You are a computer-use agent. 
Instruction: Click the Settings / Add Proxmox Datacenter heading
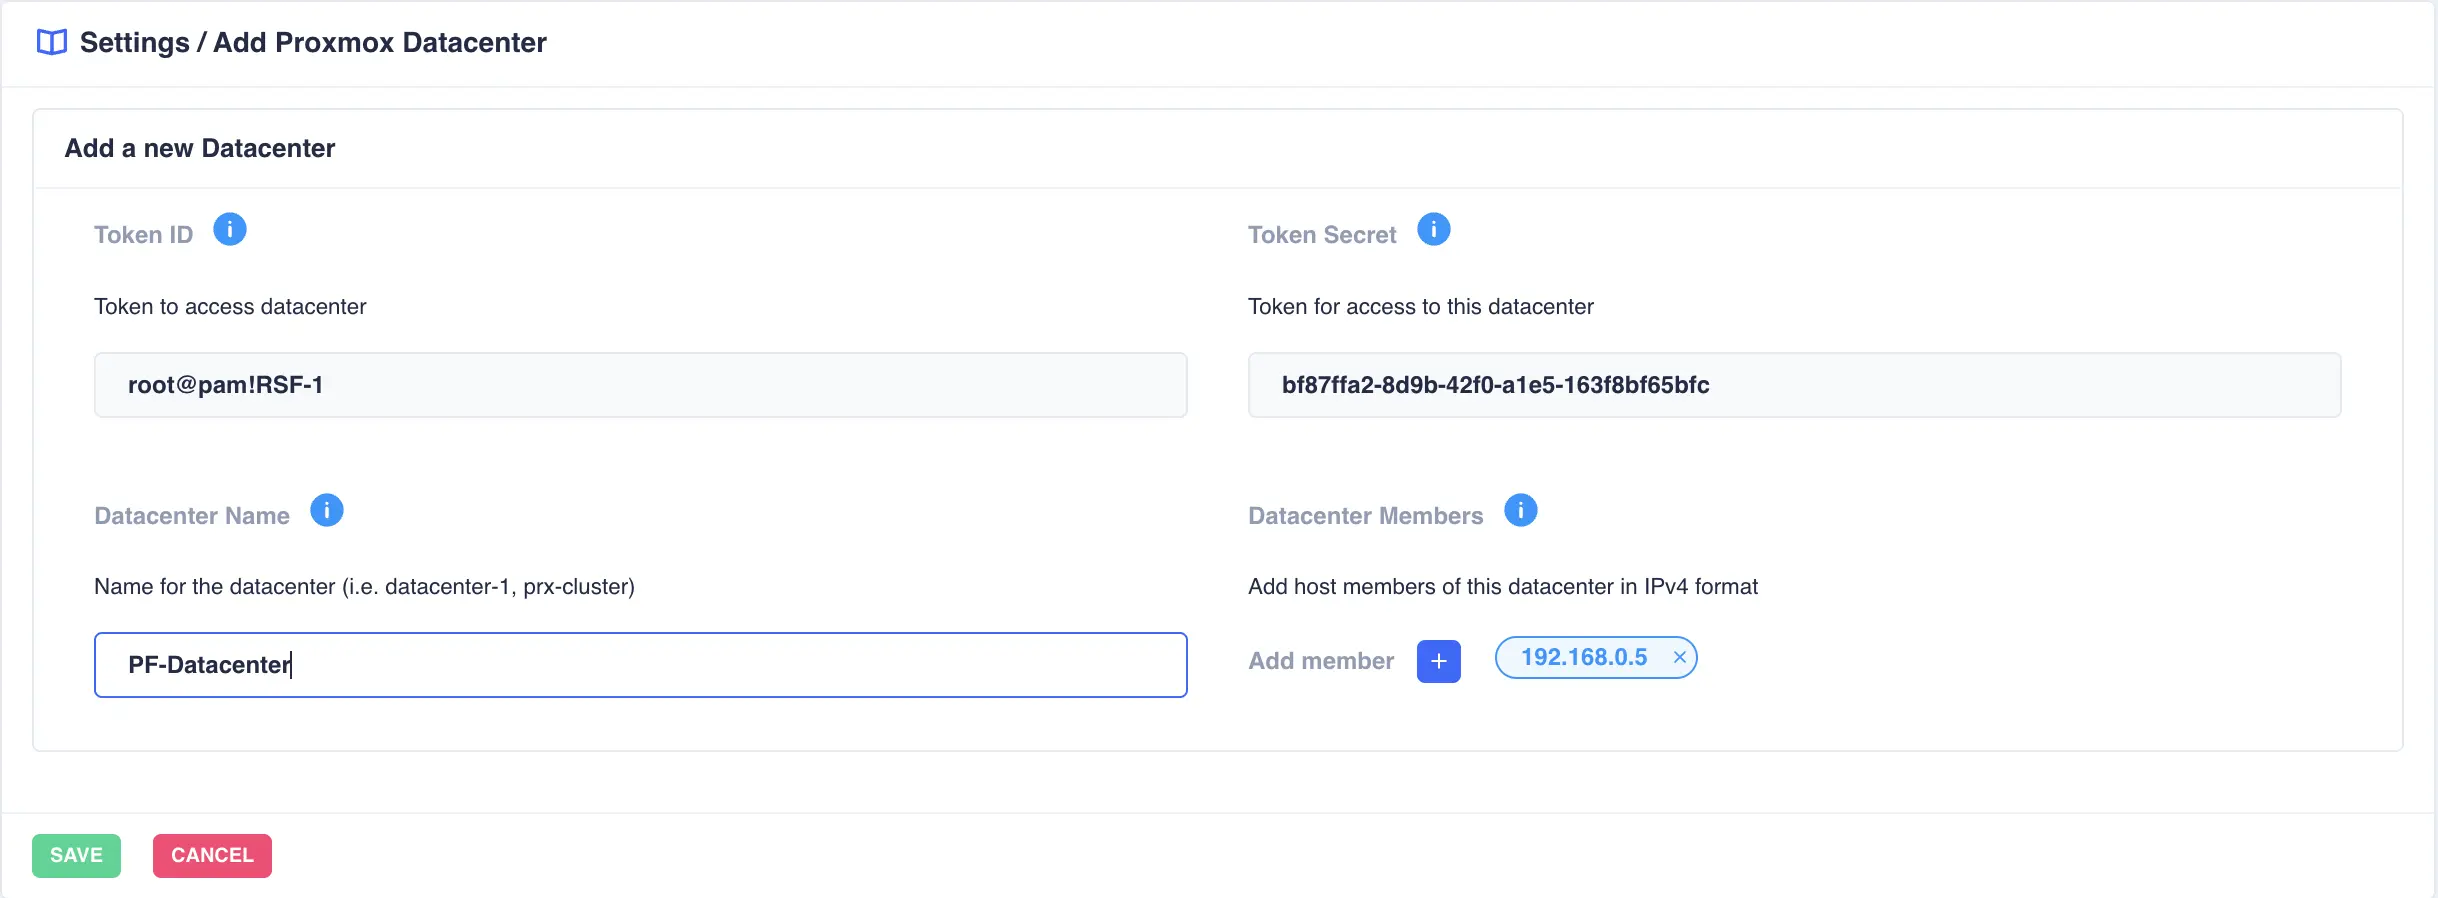[x=313, y=42]
